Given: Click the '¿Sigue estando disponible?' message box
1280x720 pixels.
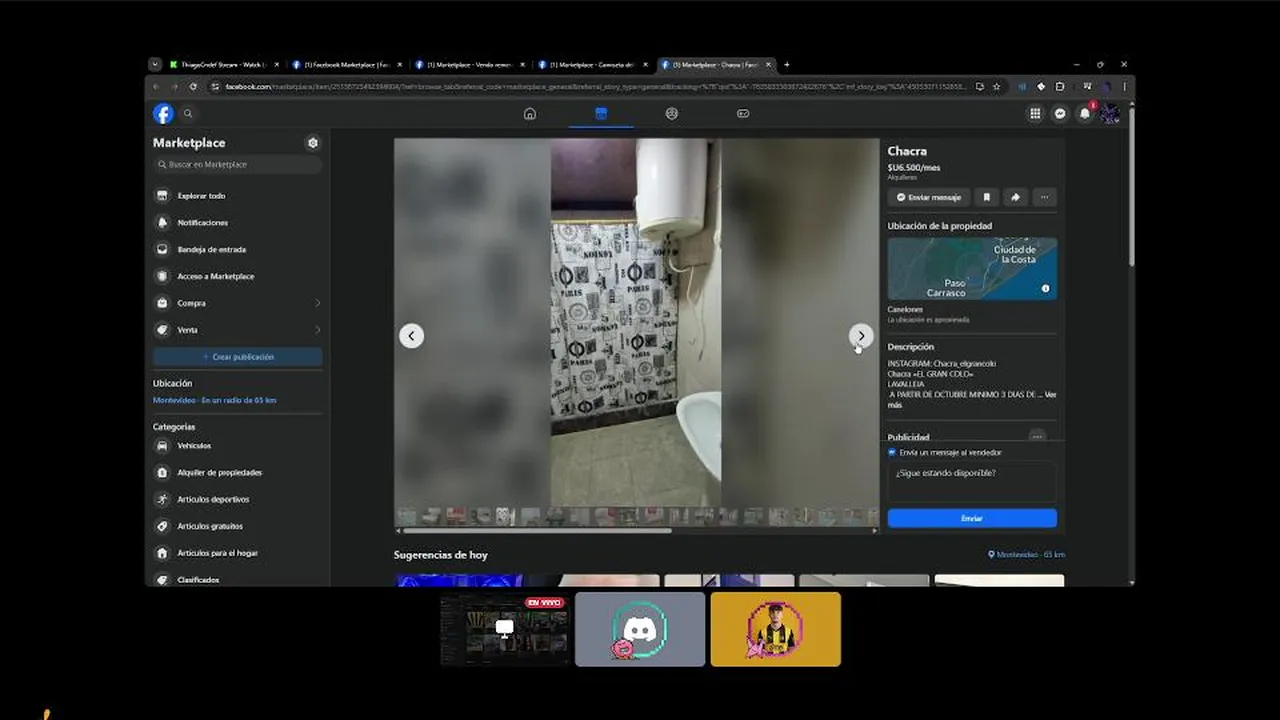Looking at the screenshot, I should tap(972, 481).
